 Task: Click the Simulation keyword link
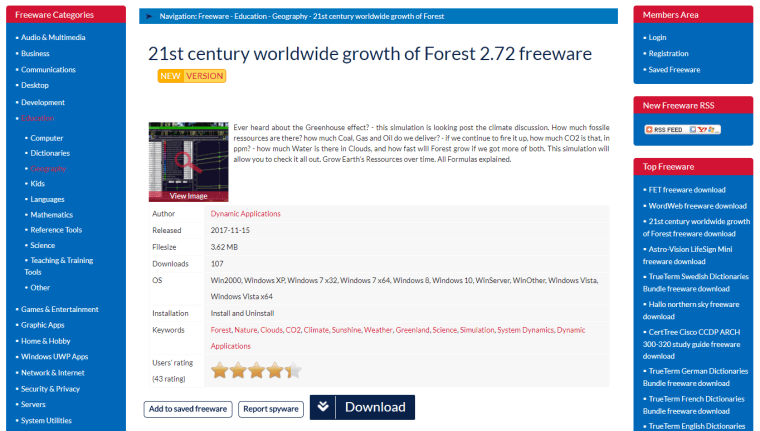(x=477, y=330)
